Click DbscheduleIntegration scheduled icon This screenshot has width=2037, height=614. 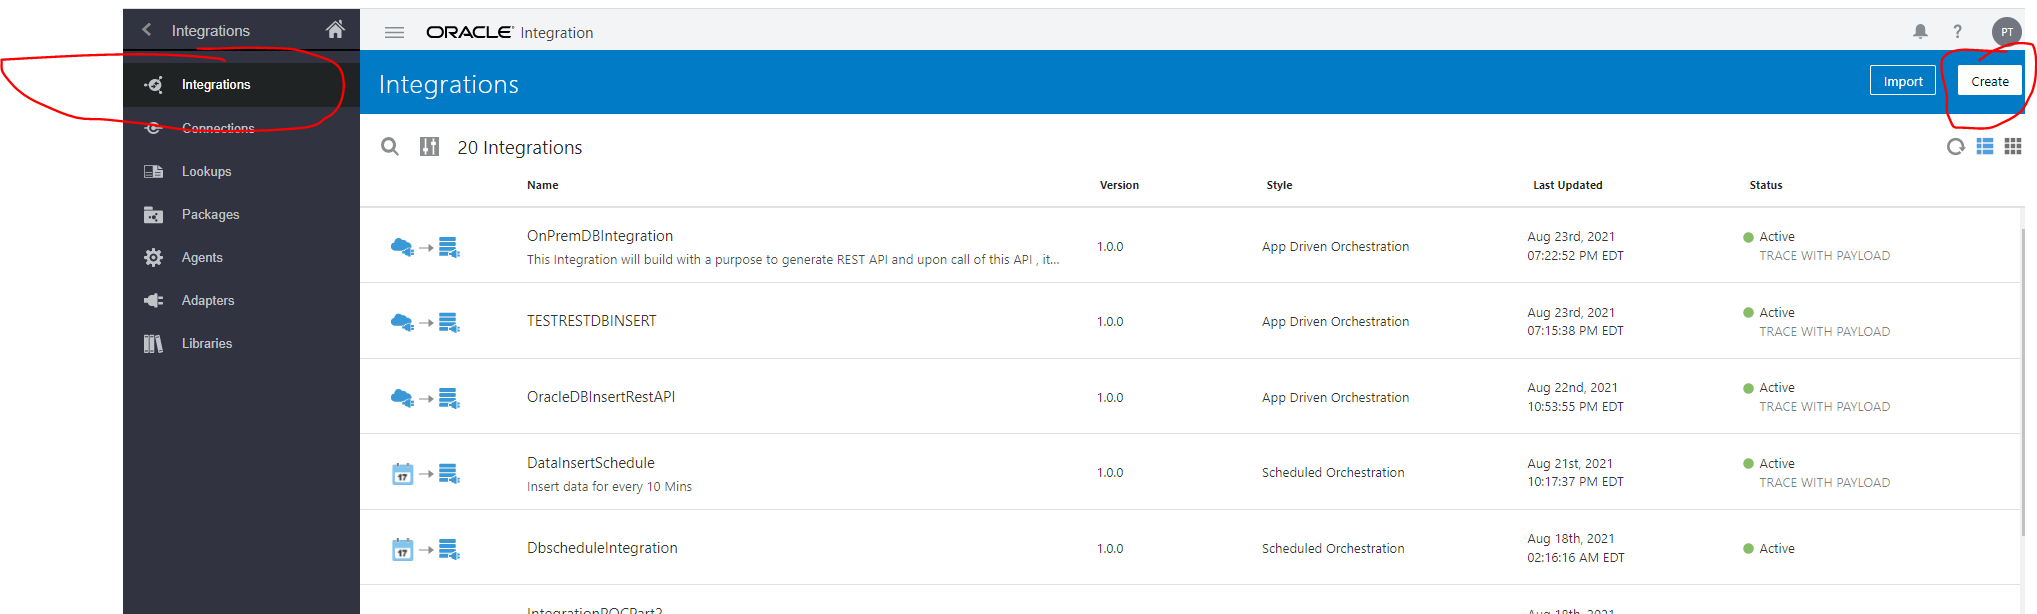(x=425, y=549)
